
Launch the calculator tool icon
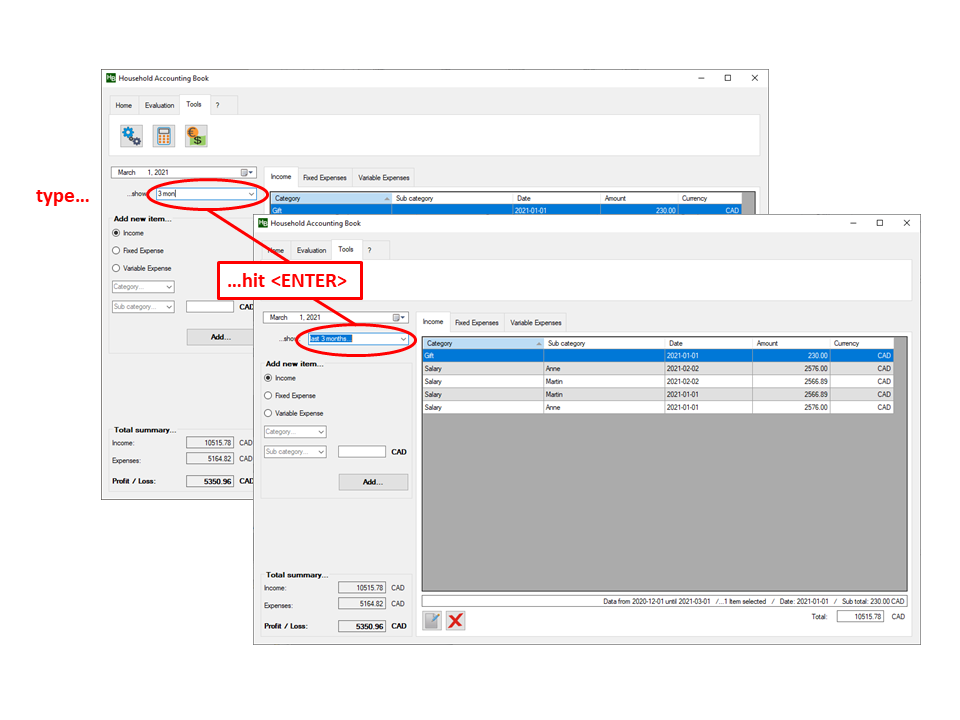point(163,136)
